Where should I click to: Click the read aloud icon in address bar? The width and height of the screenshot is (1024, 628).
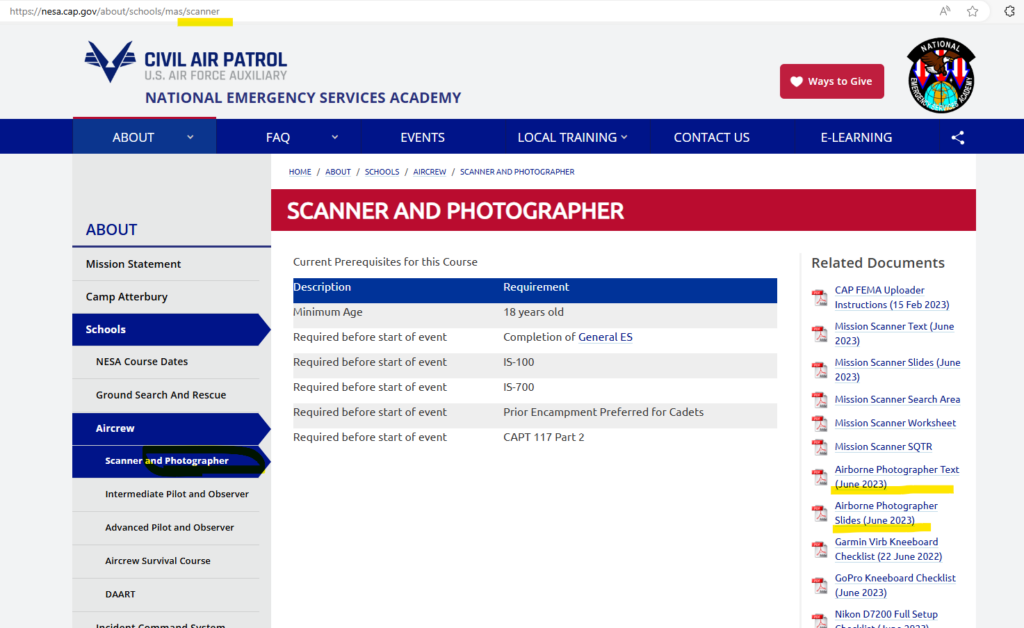pyautogui.click(x=944, y=11)
